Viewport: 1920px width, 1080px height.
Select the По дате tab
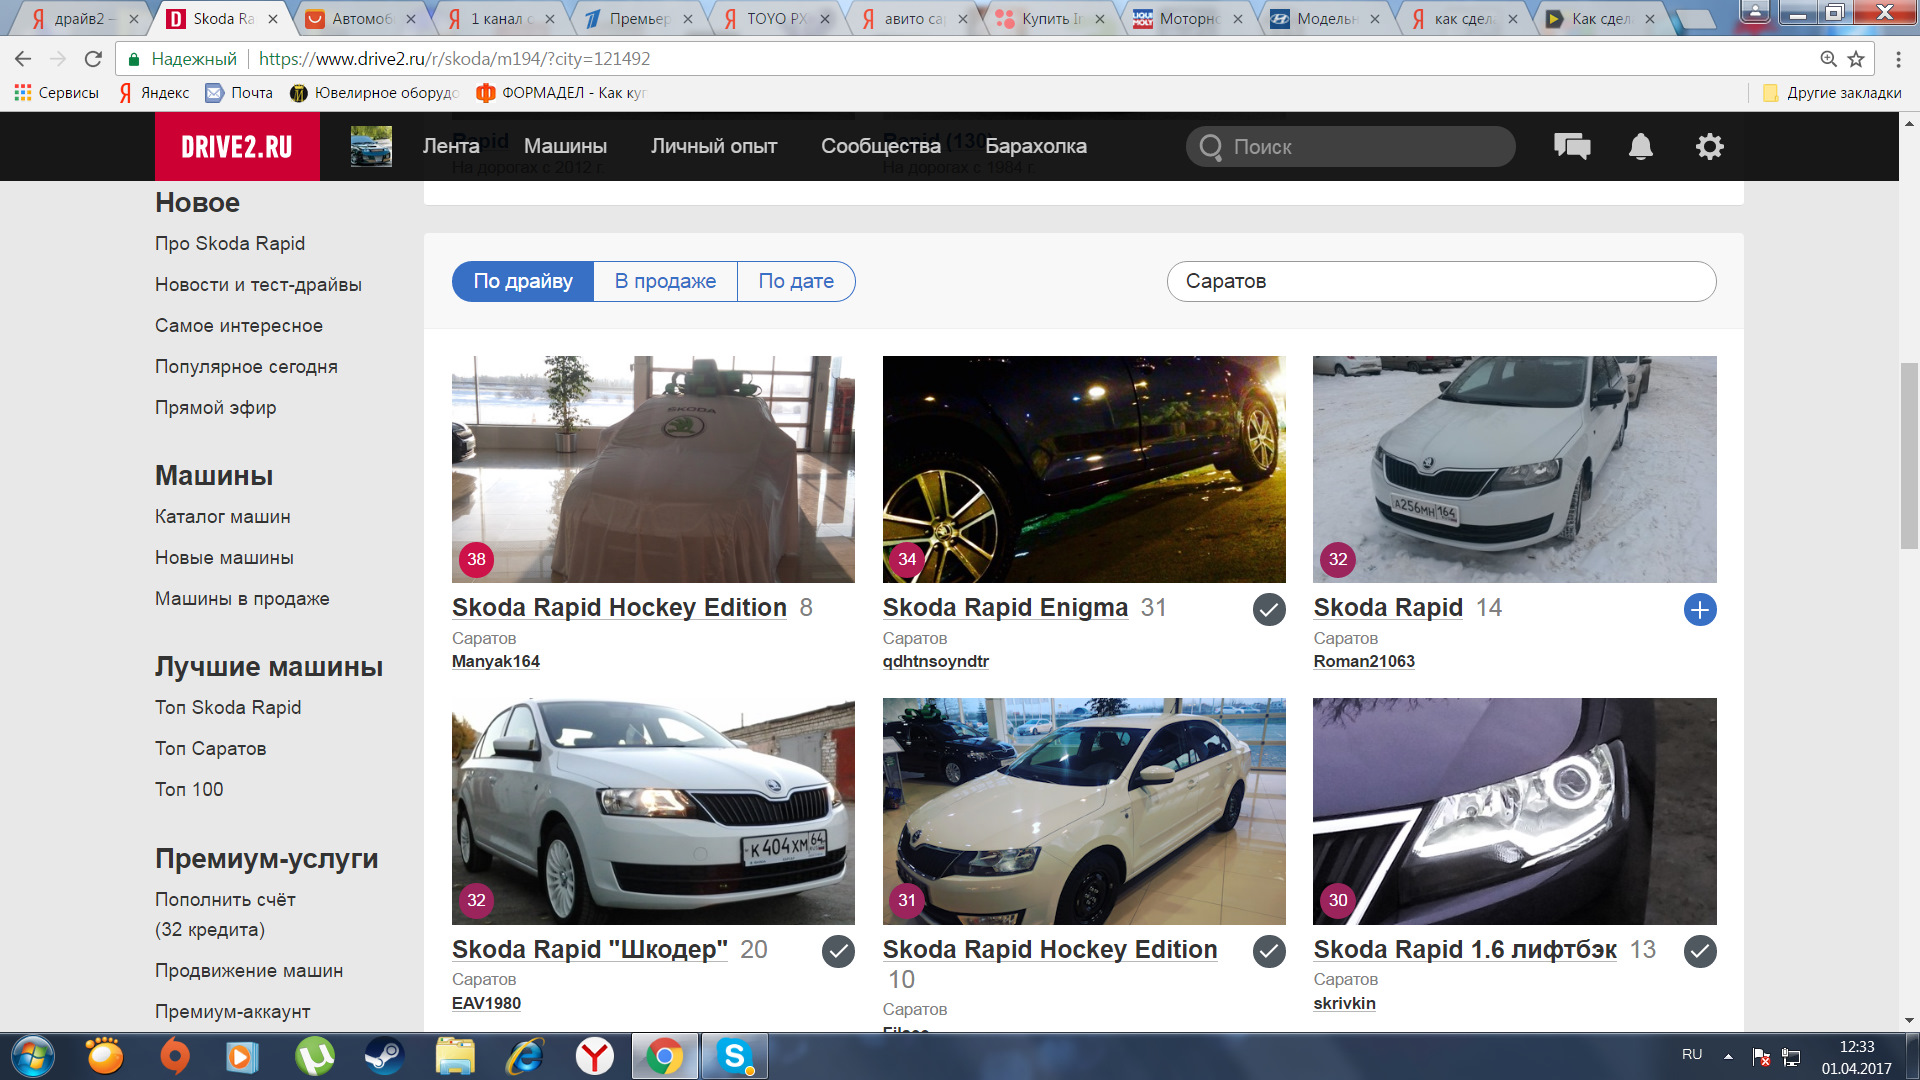[796, 281]
